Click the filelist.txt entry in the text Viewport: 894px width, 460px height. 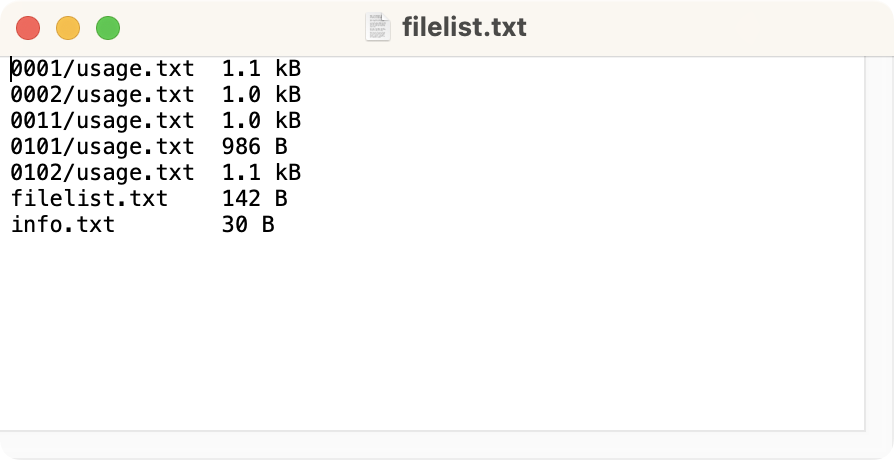[89, 199]
